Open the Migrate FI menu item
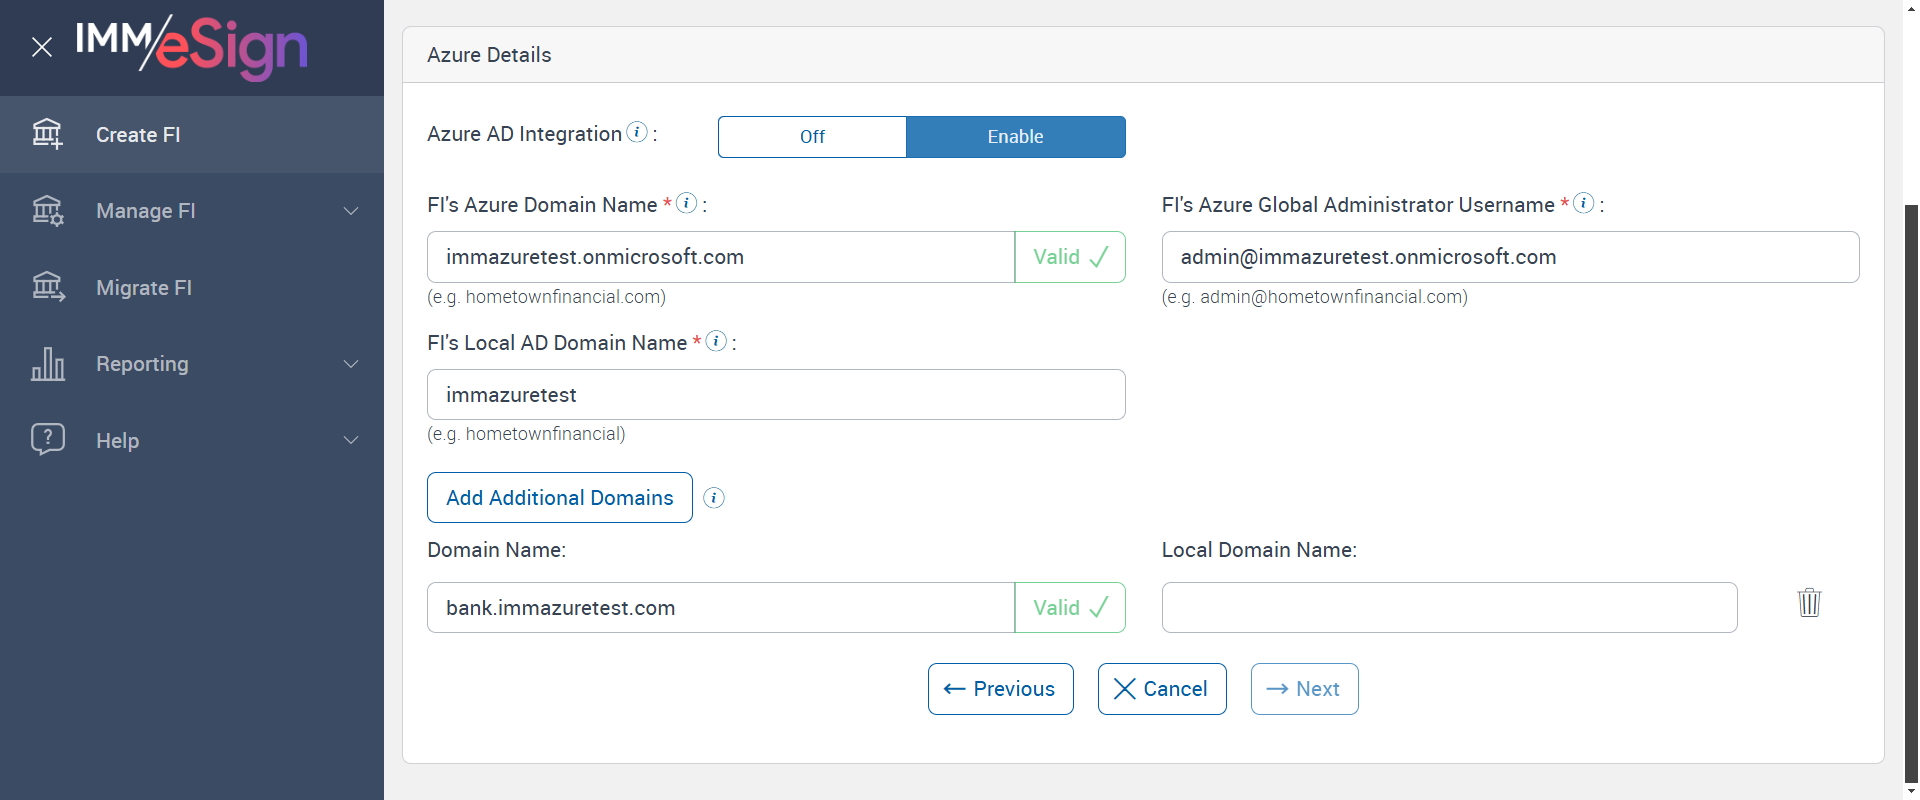 [x=144, y=288]
